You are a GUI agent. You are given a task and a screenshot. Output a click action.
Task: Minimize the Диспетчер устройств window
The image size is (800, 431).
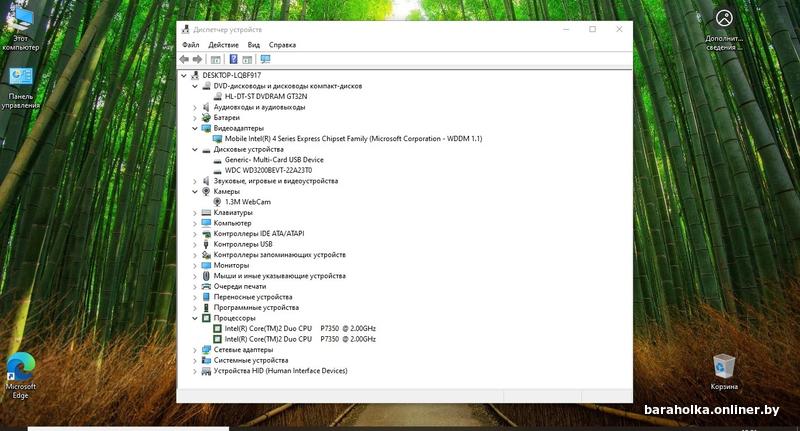coord(566,29)
